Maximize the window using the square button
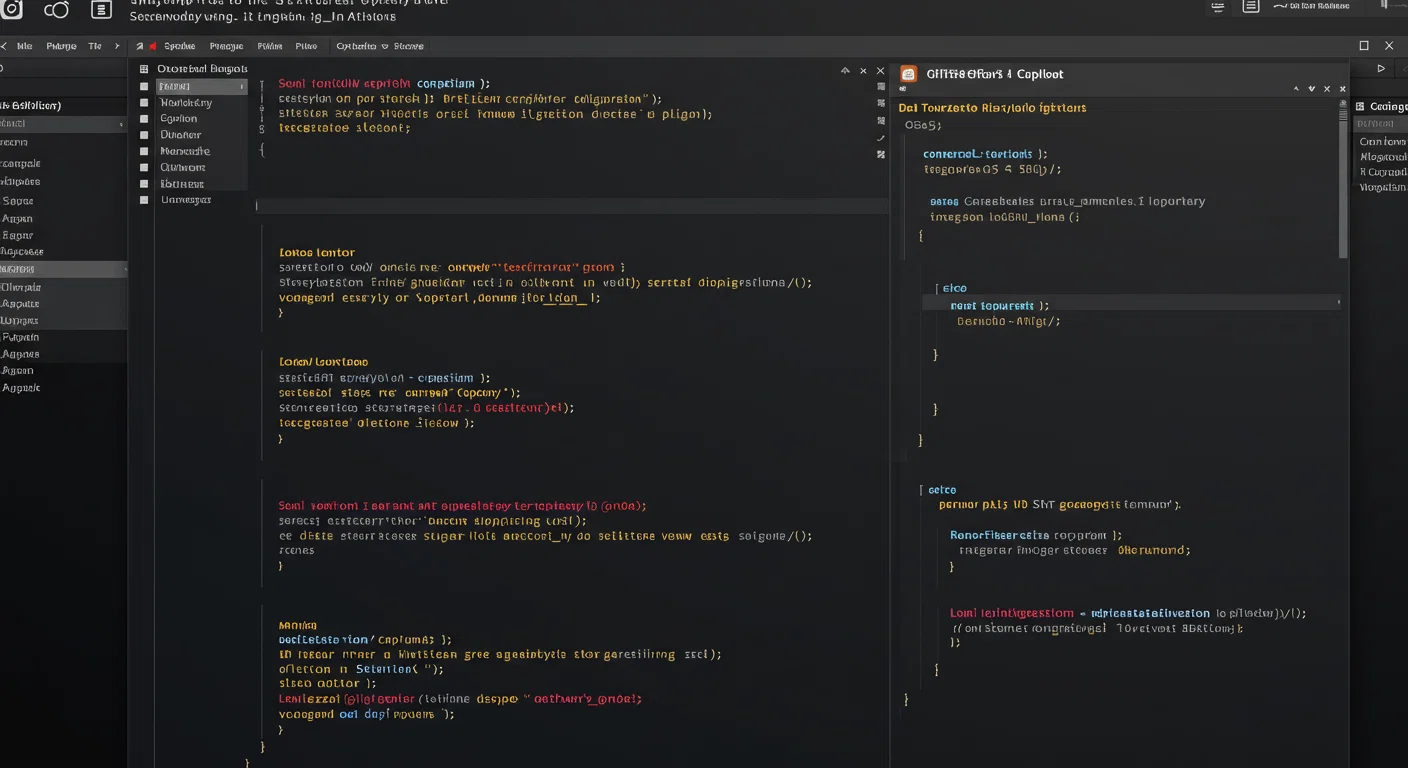The height and width of the screenshot is (768, 1408). (1364, 46)
